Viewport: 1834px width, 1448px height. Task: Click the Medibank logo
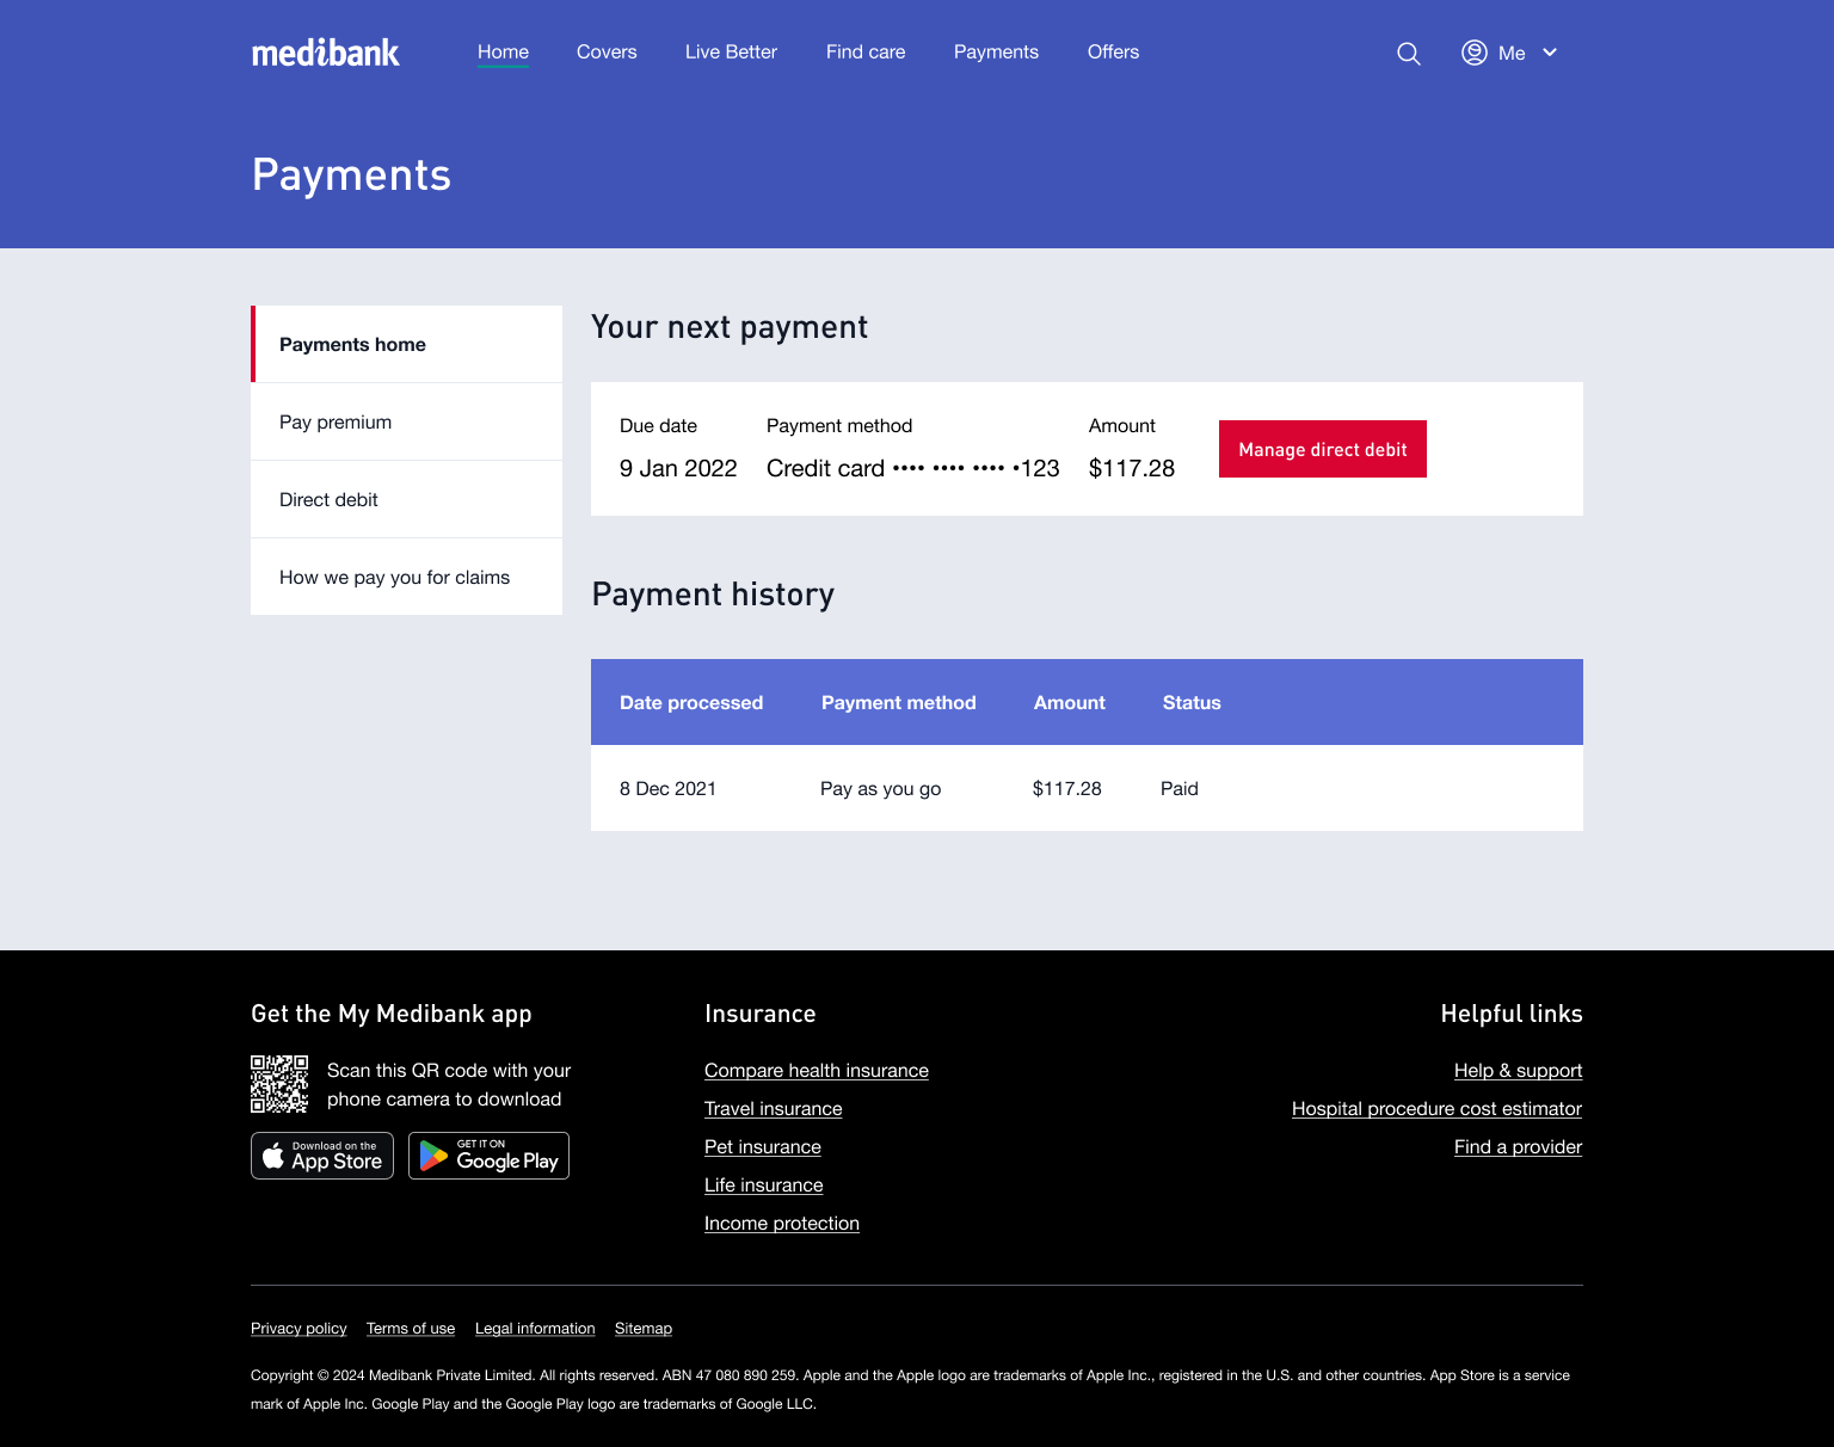[x=324, y=52]
